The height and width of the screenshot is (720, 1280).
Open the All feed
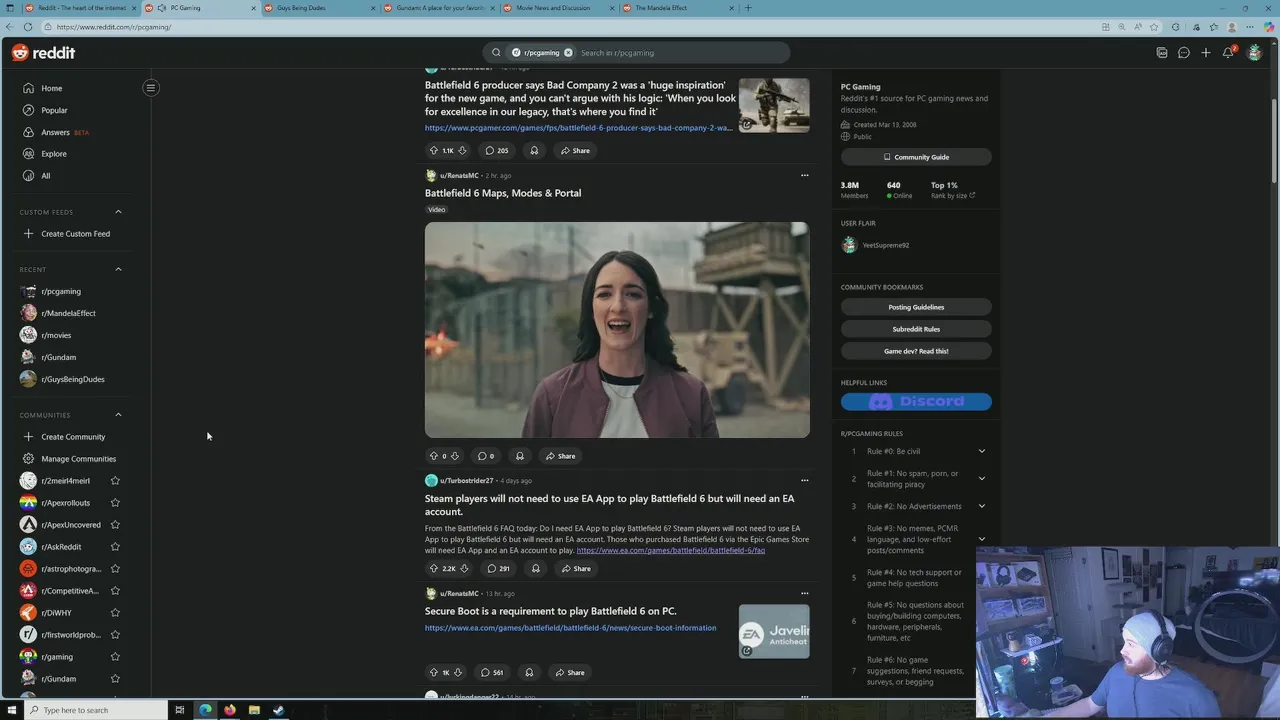[x=45, y=176]
